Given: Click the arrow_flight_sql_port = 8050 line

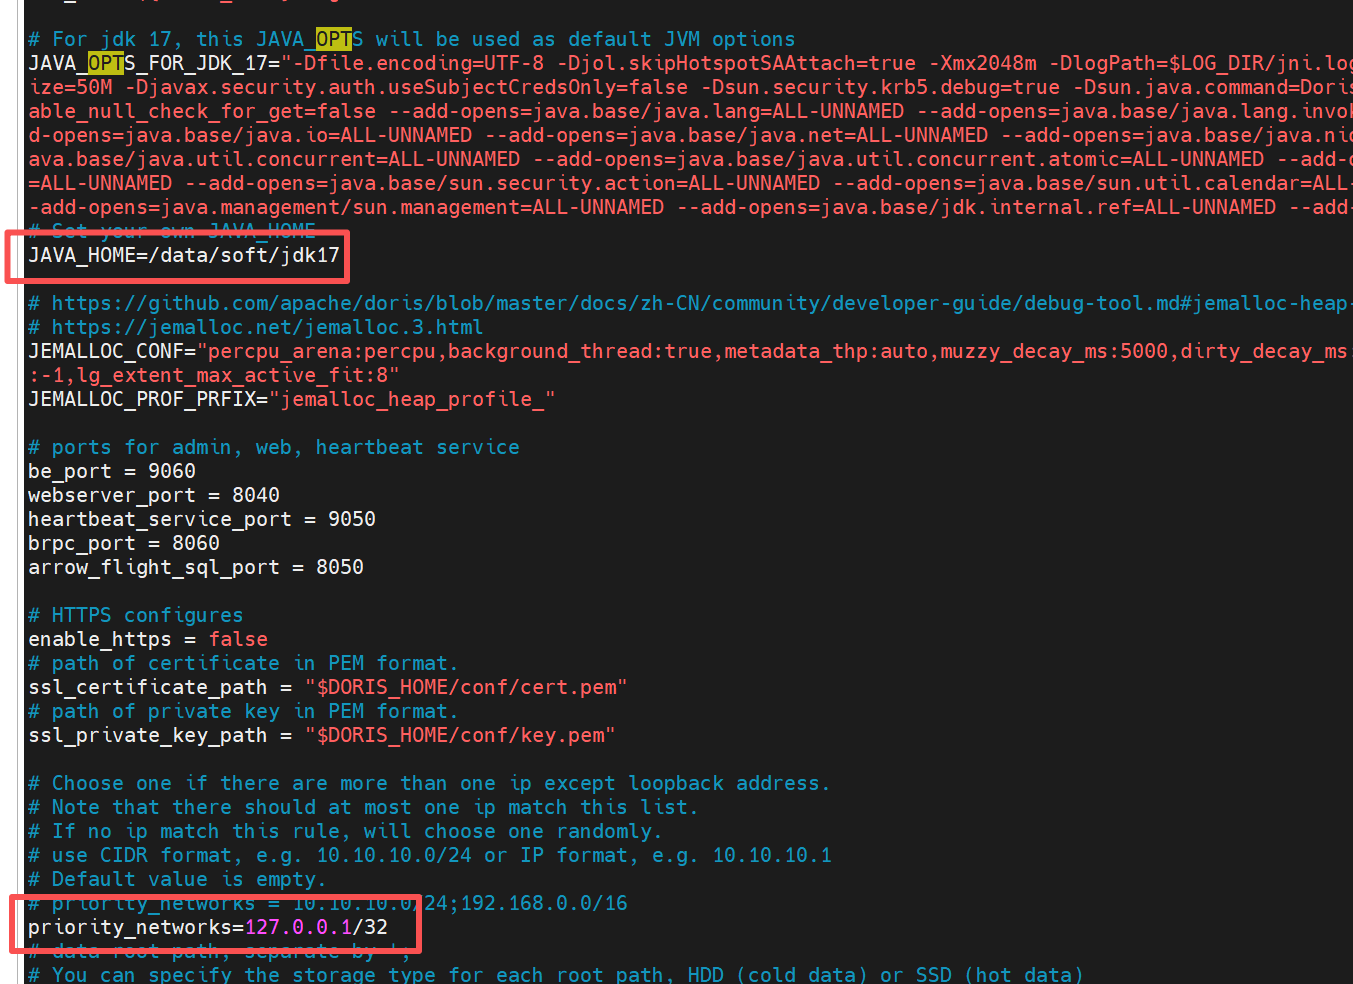Looking at the screenshot, I should click(x=196, y=567).
